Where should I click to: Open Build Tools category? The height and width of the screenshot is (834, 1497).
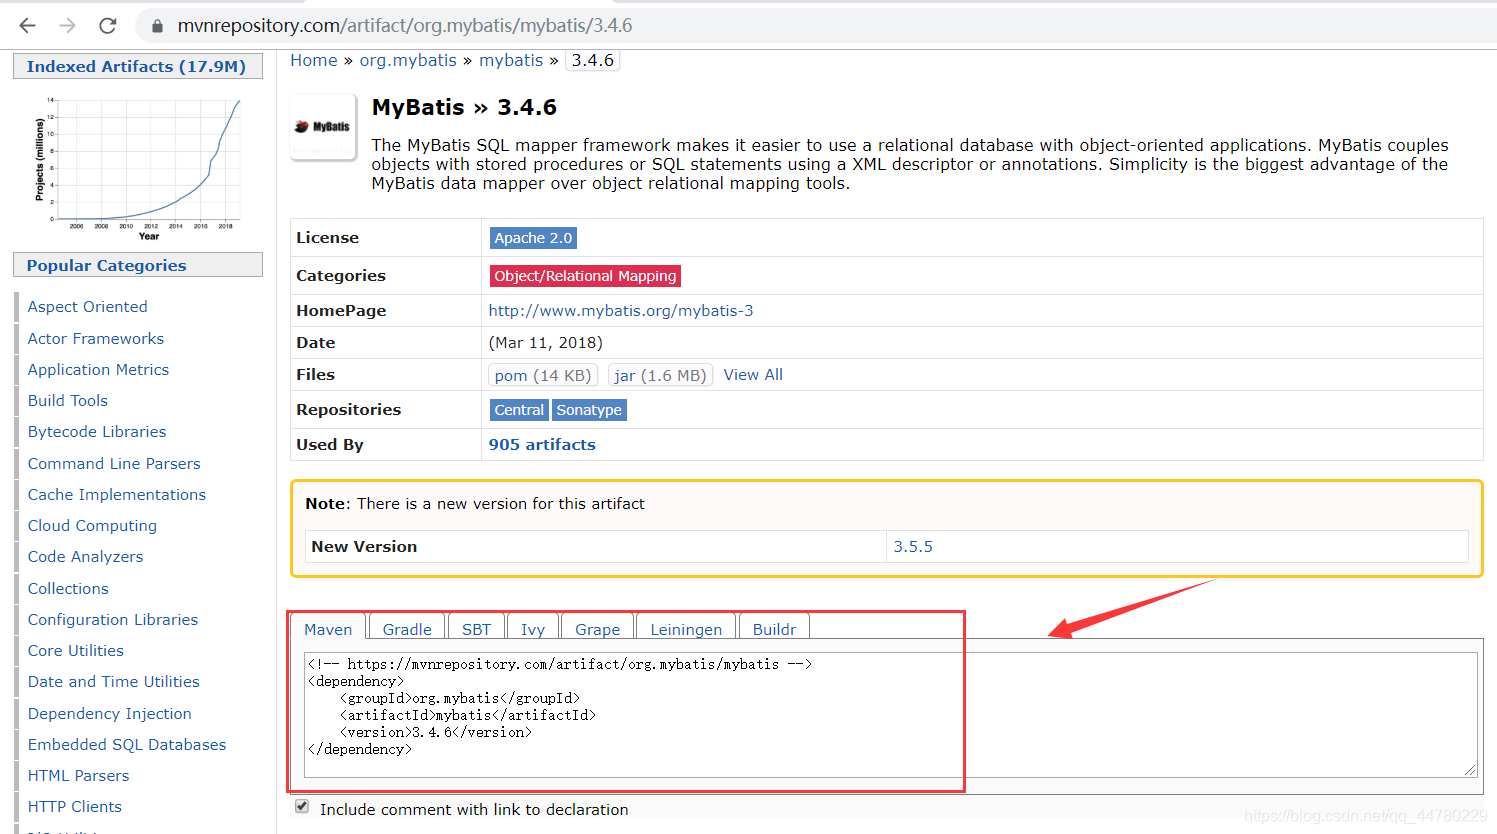point(67,401)
